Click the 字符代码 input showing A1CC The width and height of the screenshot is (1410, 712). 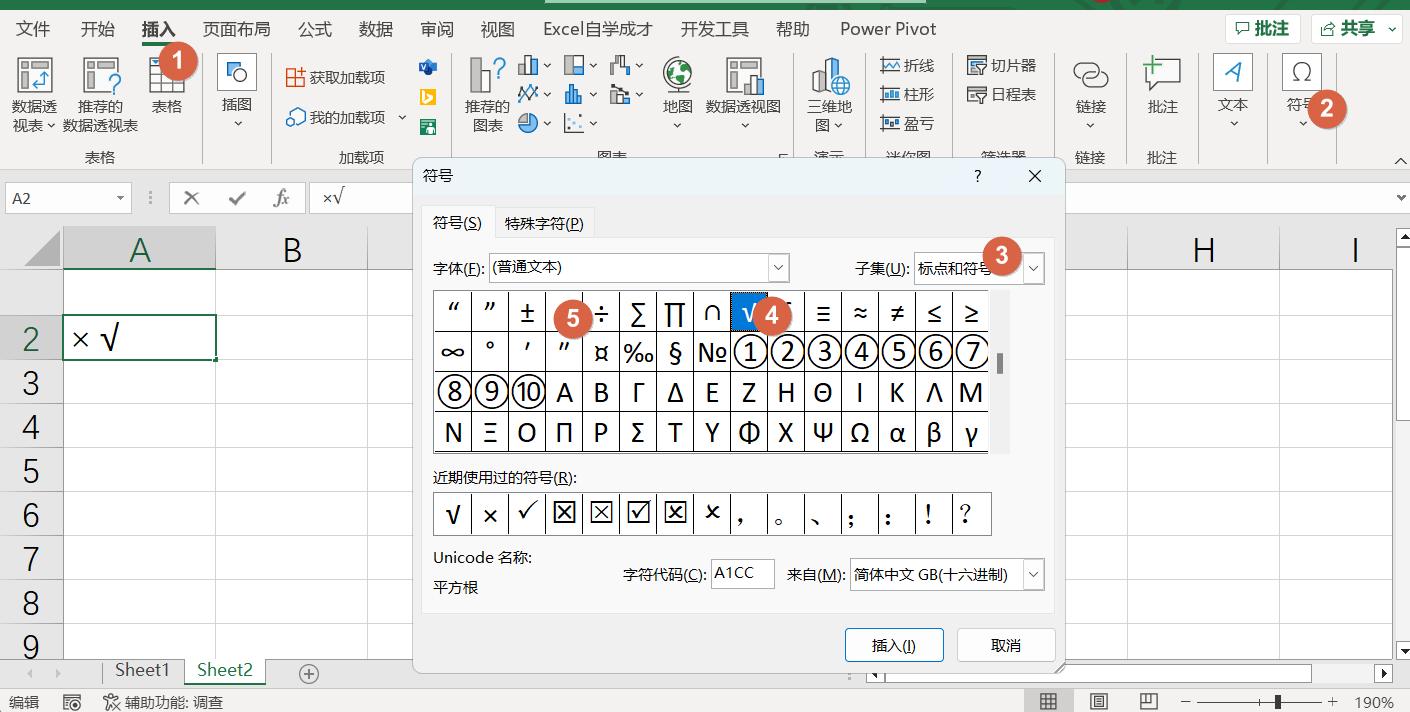(742, 573)
